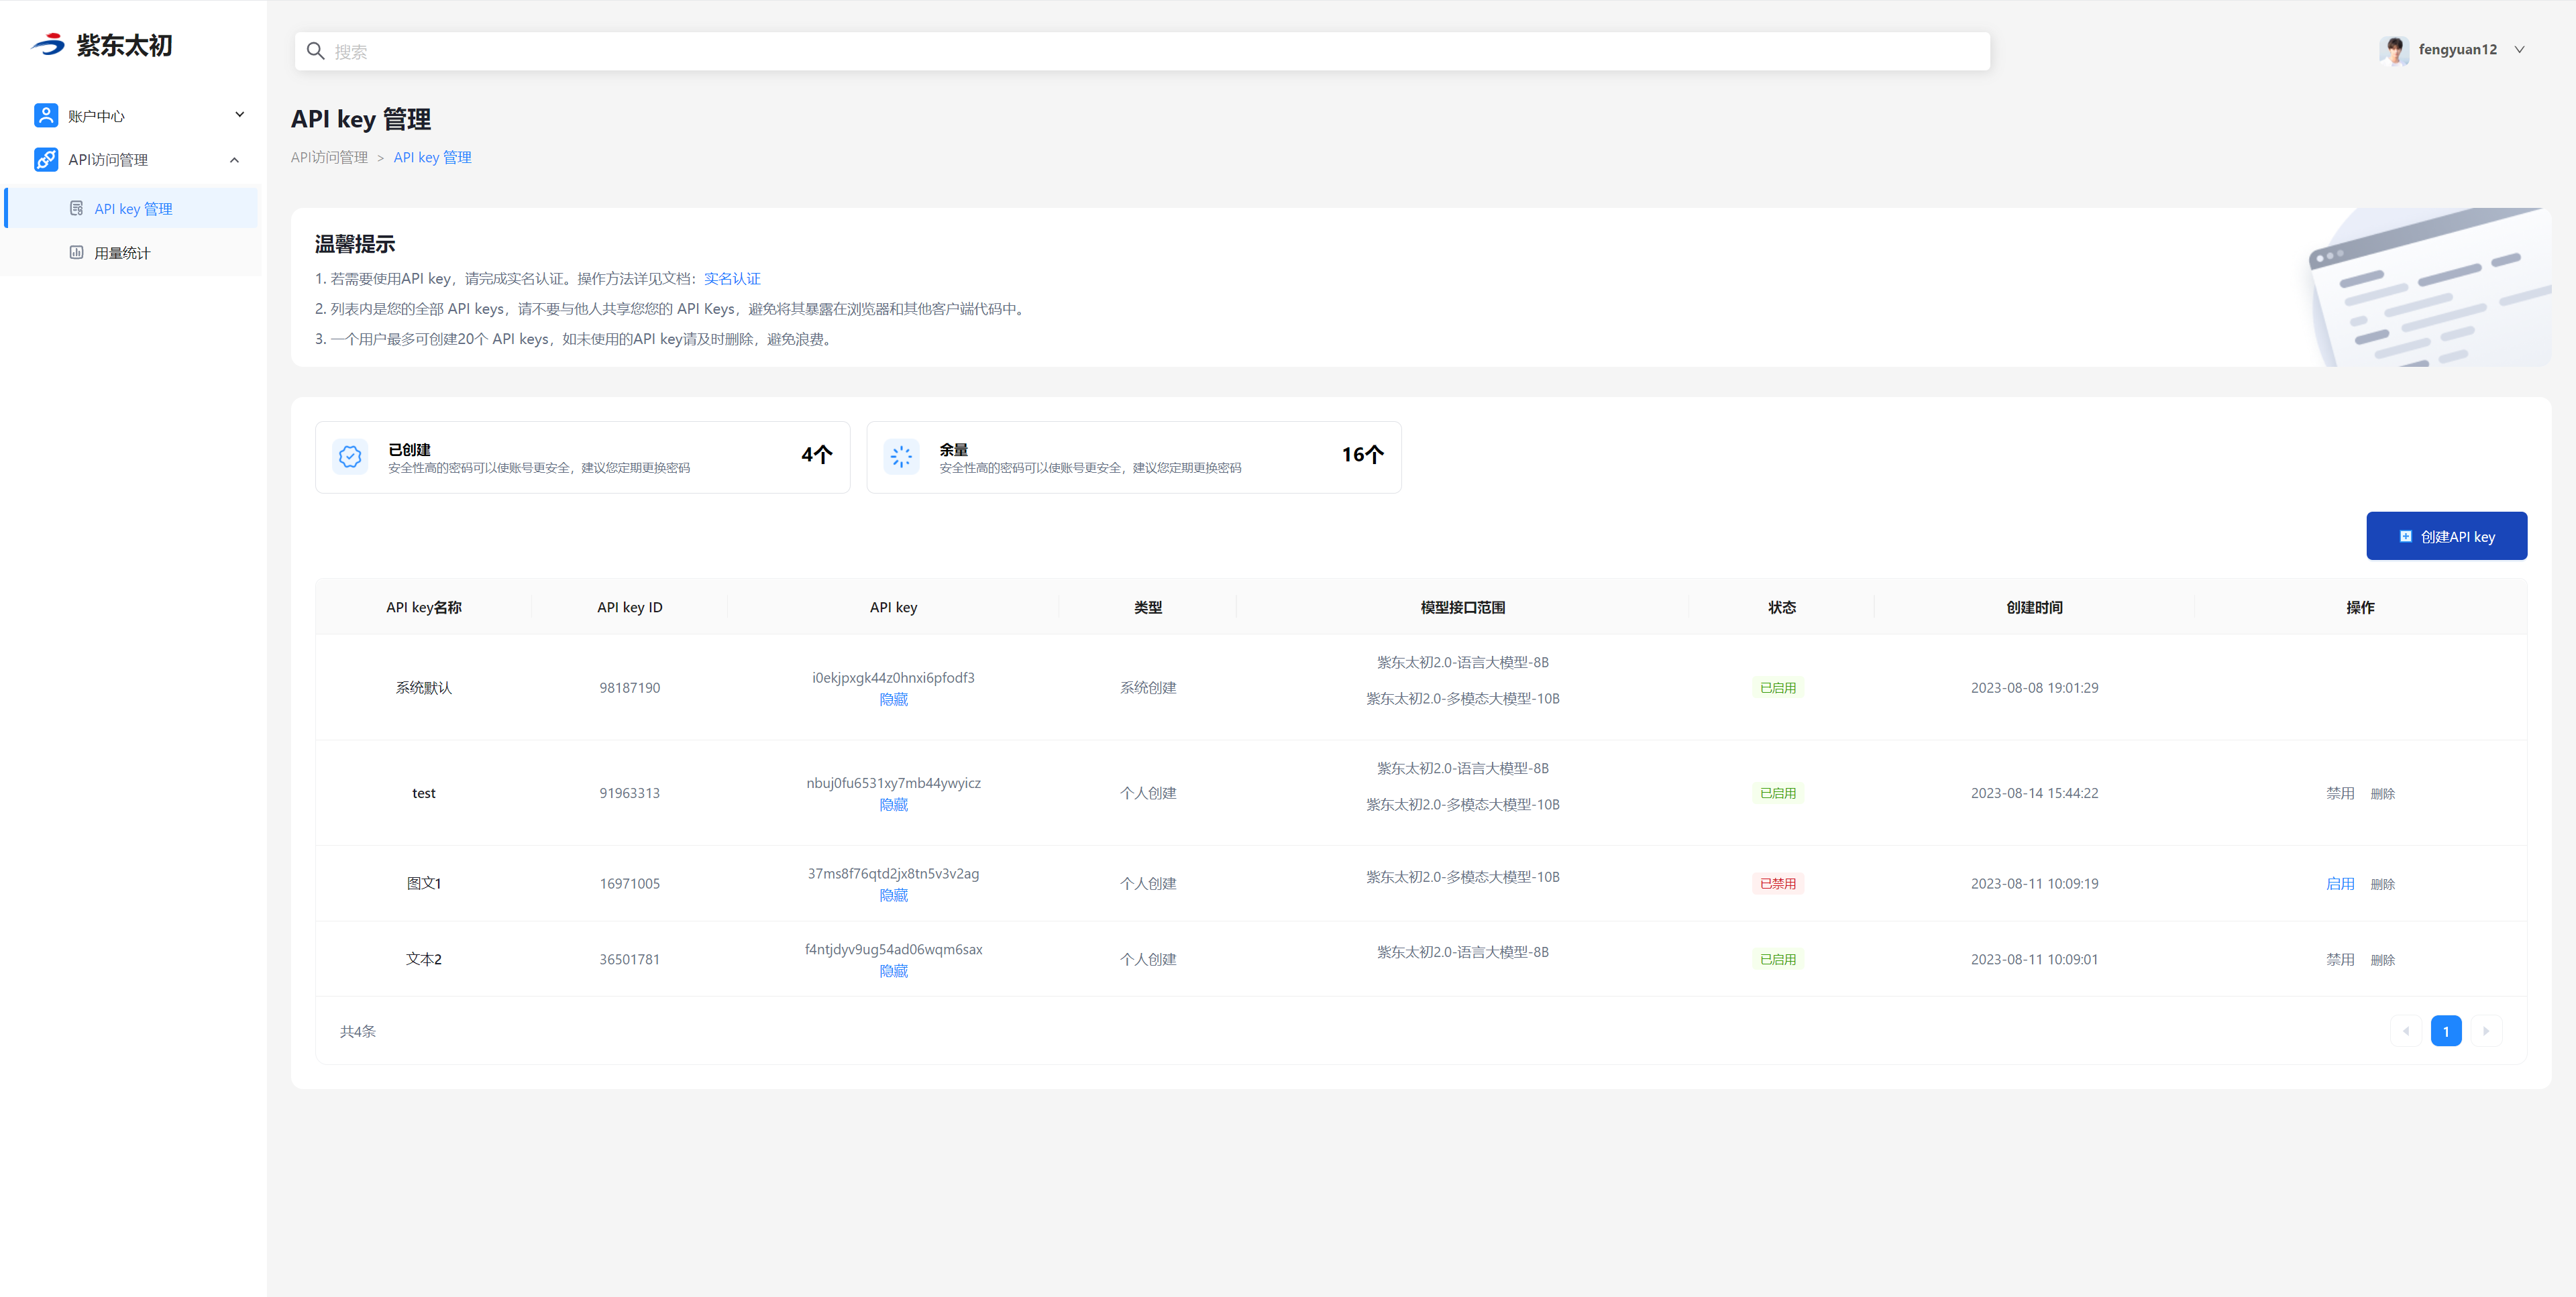
Task: Click the 系统默认 key name cell
Action: tap(424, 688)
